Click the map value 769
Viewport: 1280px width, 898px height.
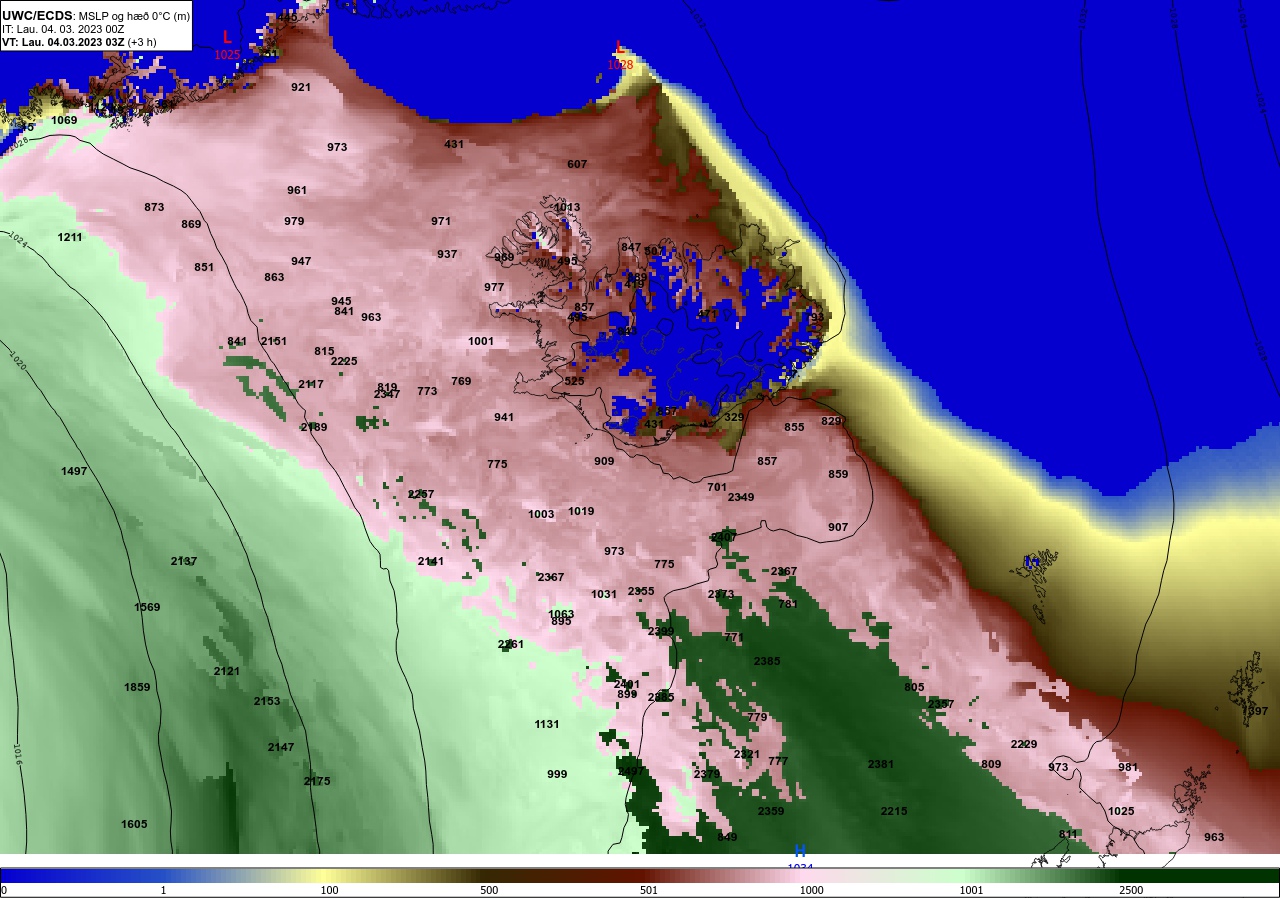pos(461,381)
